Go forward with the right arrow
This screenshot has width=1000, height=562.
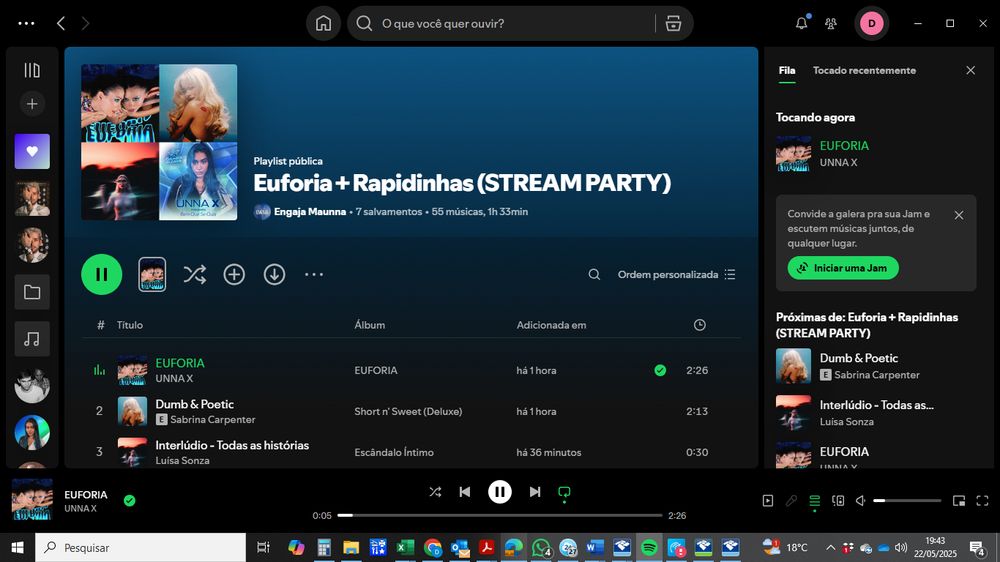click(85, 24)
